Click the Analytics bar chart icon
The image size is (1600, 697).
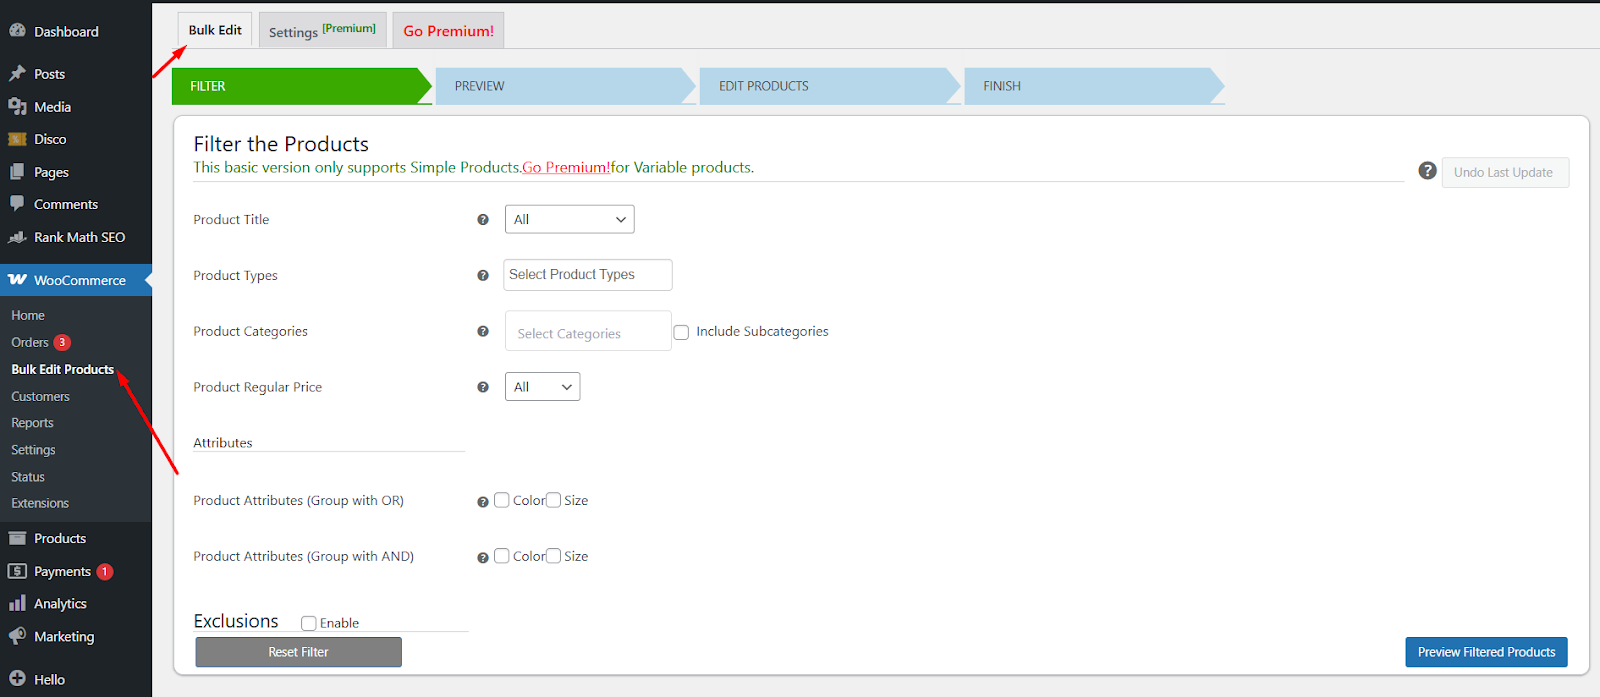[17, 603]
